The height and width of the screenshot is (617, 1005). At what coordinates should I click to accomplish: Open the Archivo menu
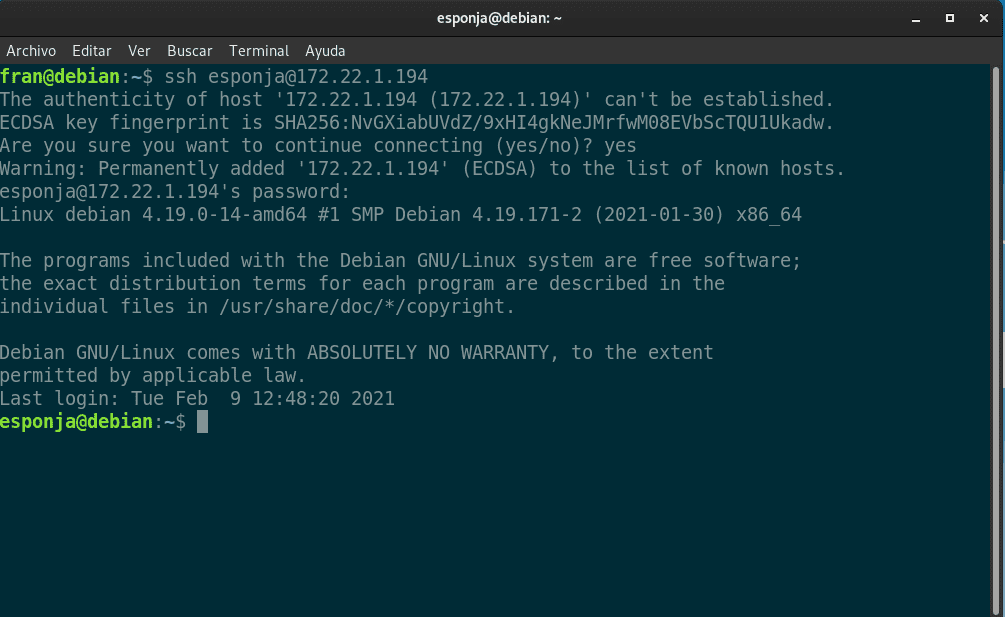(x=31, y=51)
